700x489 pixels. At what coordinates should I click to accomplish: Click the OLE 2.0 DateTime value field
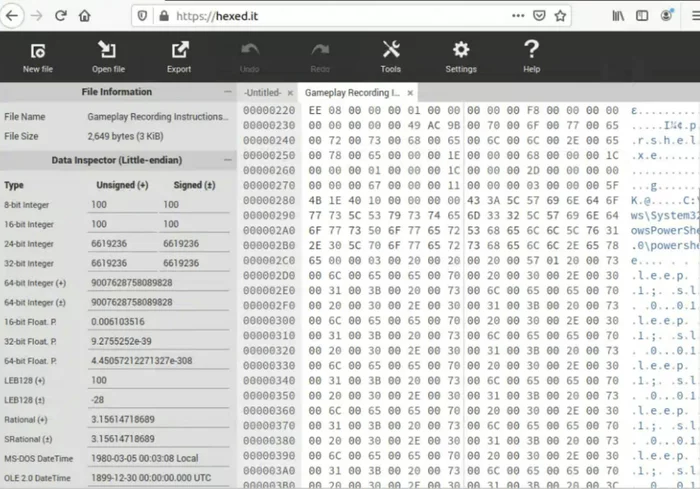[x=158, y=478]
